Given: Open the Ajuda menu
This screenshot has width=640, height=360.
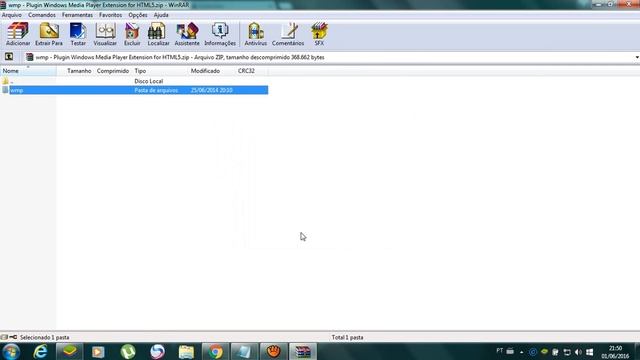Looking at the screenshot, I should 161,15.
